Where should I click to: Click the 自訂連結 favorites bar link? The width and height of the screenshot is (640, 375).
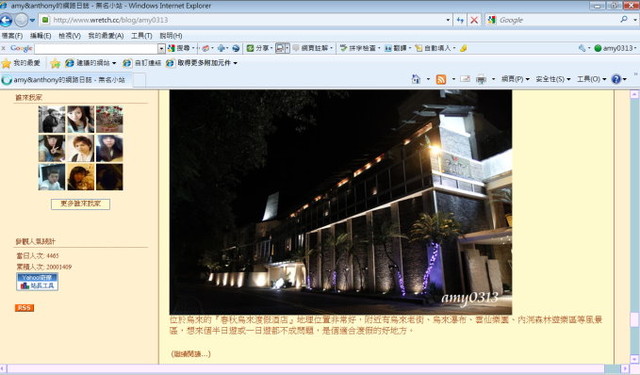tap(142, 63)
